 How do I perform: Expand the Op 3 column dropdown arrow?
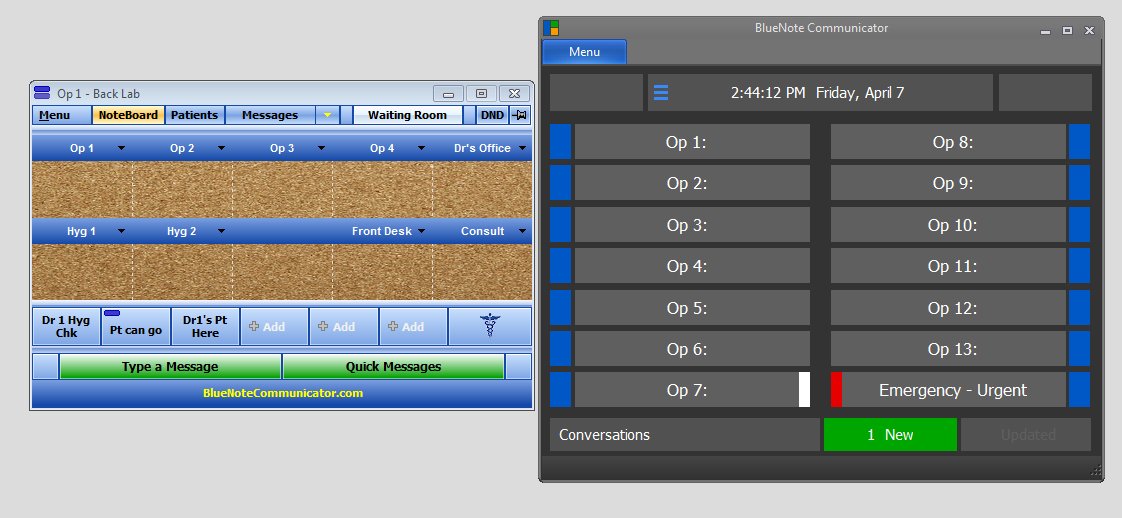321,148
